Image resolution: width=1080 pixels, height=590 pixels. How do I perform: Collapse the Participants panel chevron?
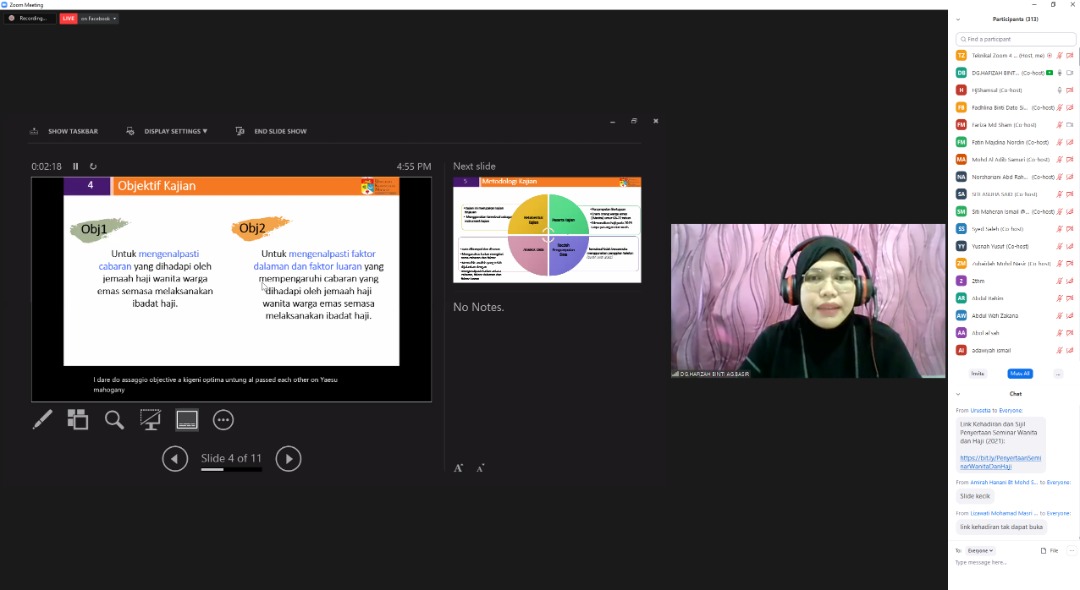click(958, 19)
